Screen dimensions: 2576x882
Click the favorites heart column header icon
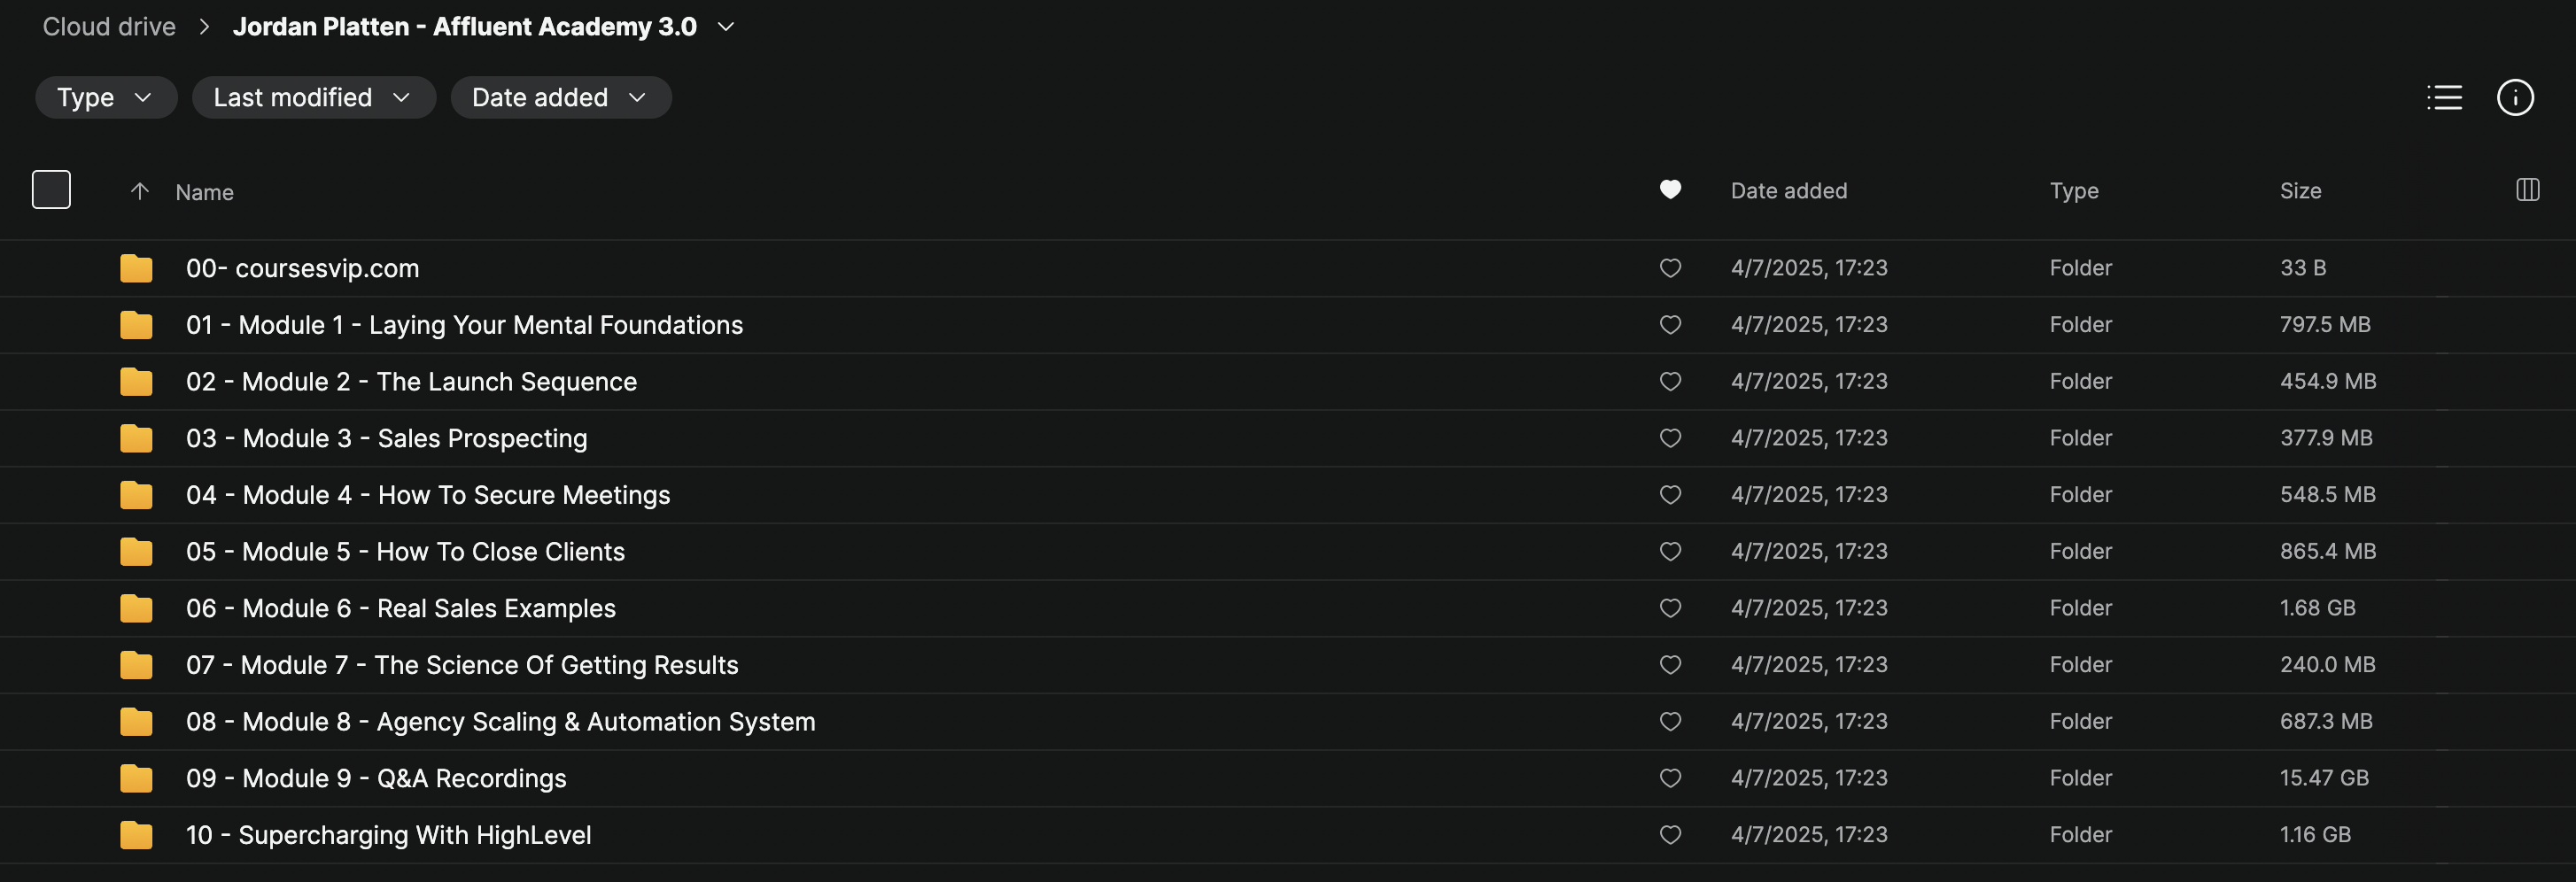[1669, 190]
